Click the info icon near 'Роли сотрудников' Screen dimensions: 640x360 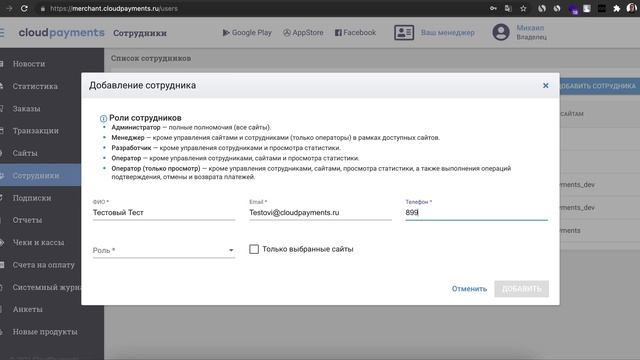click(x=103, y=118)
